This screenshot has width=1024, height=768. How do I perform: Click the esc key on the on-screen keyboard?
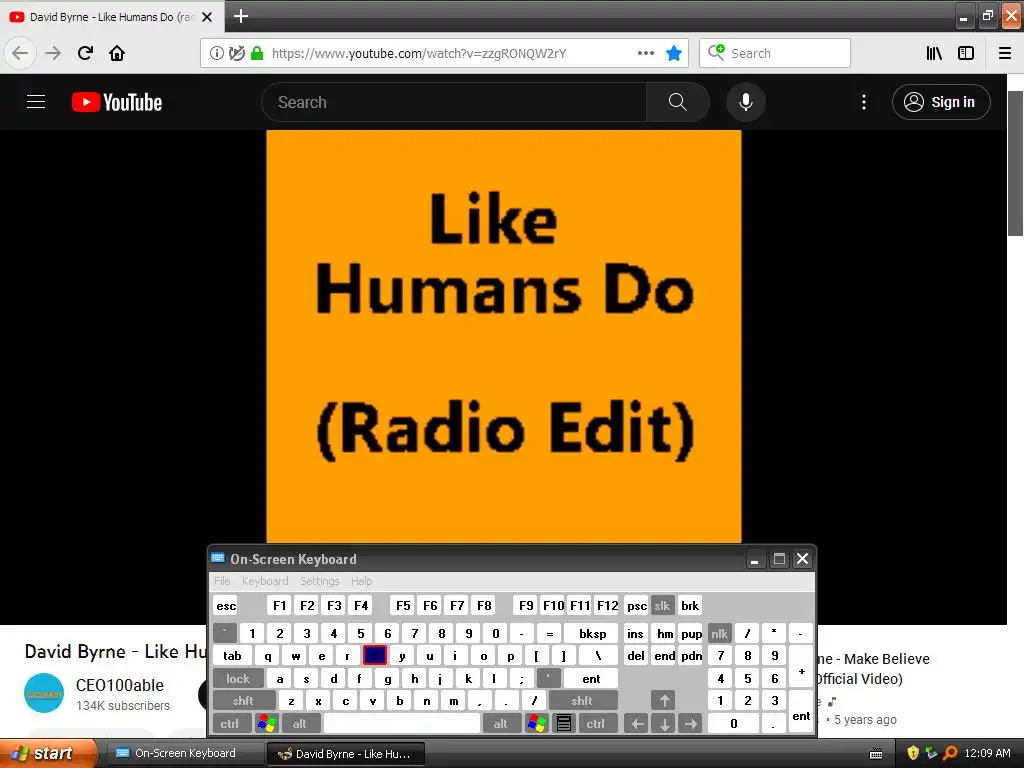[226, 605]
